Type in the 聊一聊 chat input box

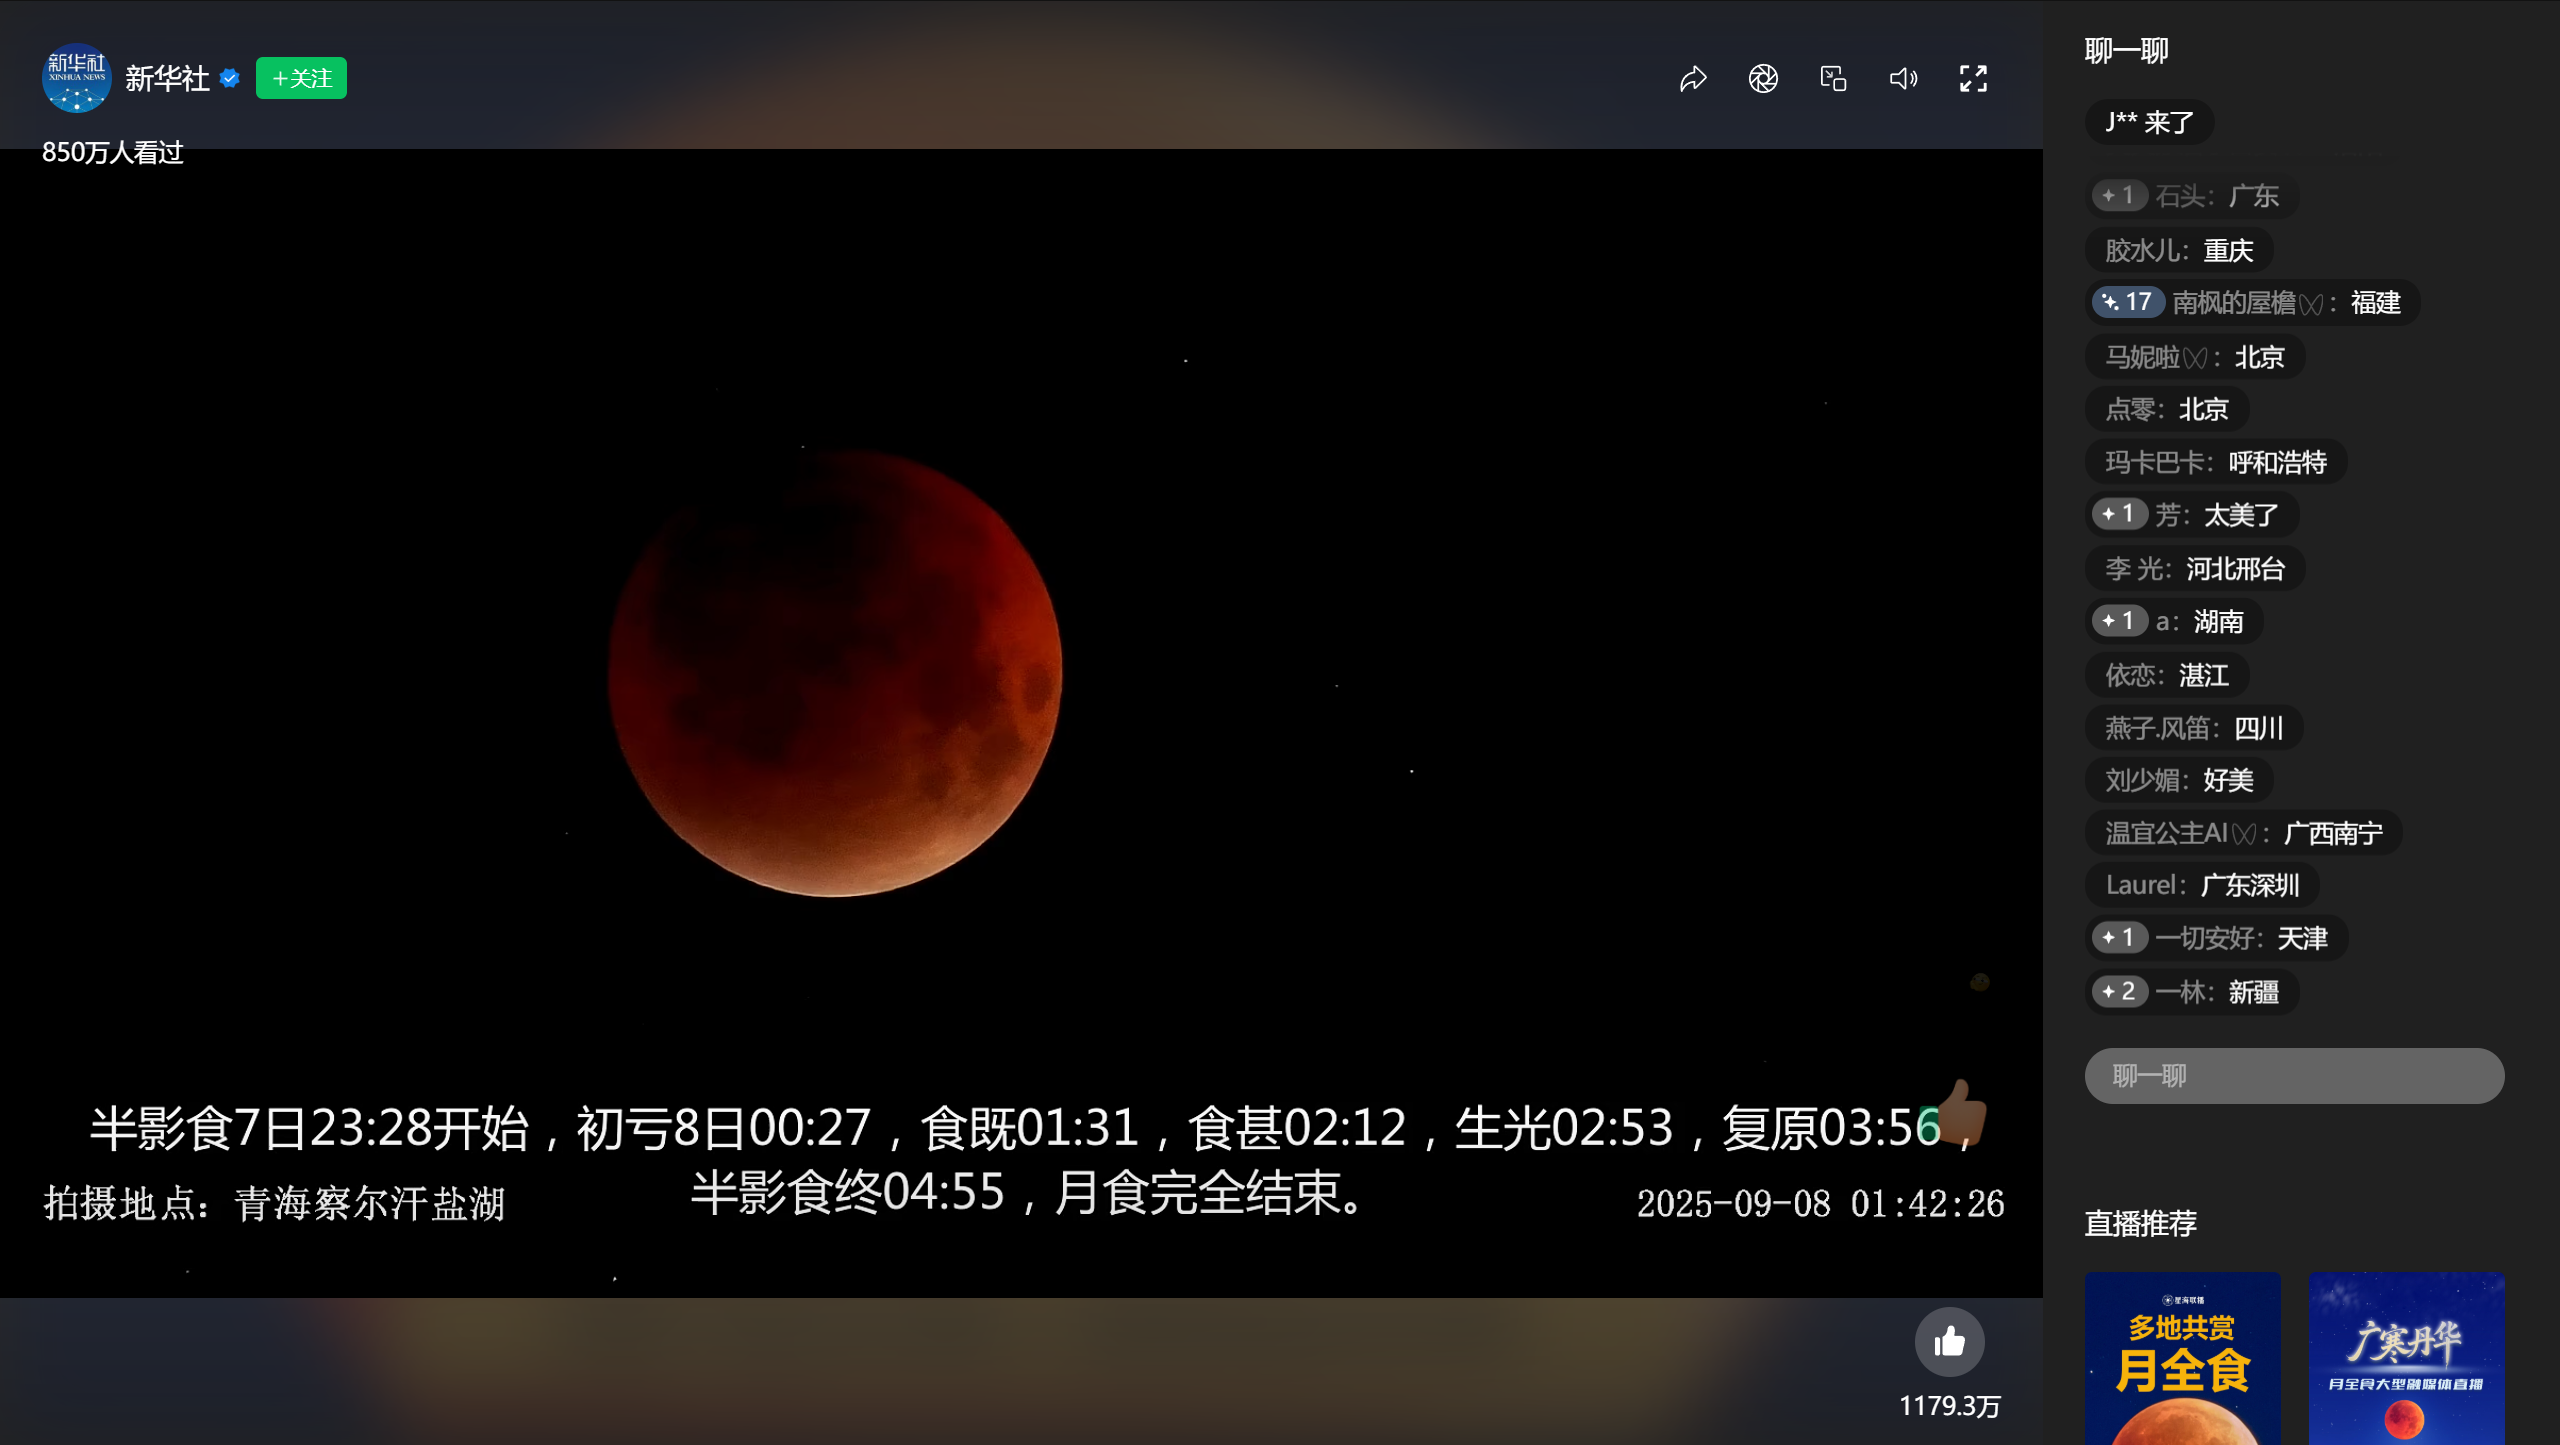[x=2294, y=1076]
